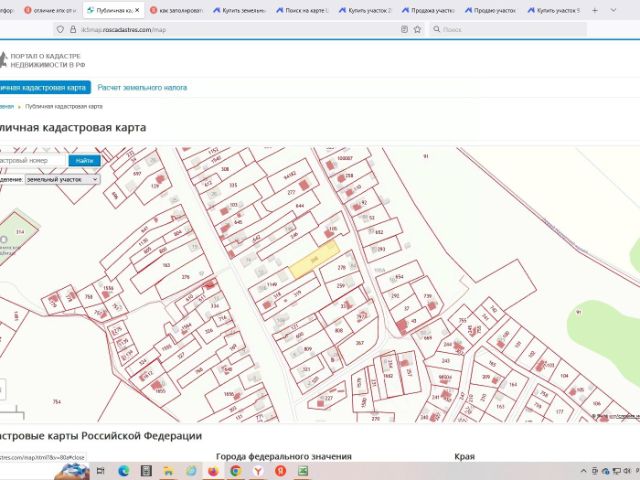Click parcel 1149 on the map
Image resolution: width=640 pixels, height=480 pixels.
tap(272, 284)
